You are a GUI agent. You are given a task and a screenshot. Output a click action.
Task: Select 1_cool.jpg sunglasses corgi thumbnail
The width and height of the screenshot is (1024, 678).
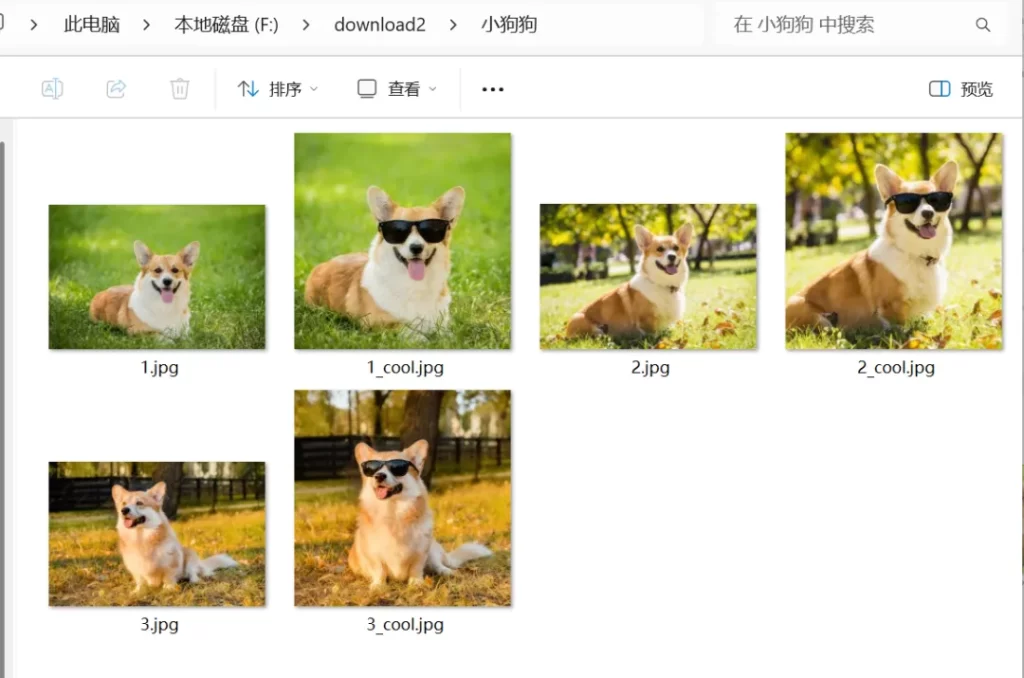coord(403,241)
